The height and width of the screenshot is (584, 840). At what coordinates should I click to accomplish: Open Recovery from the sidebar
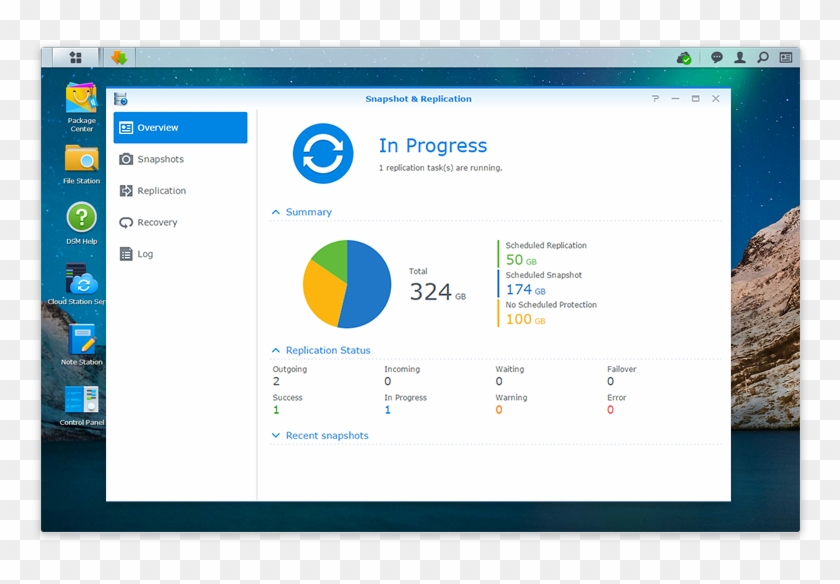click(127, 222)
